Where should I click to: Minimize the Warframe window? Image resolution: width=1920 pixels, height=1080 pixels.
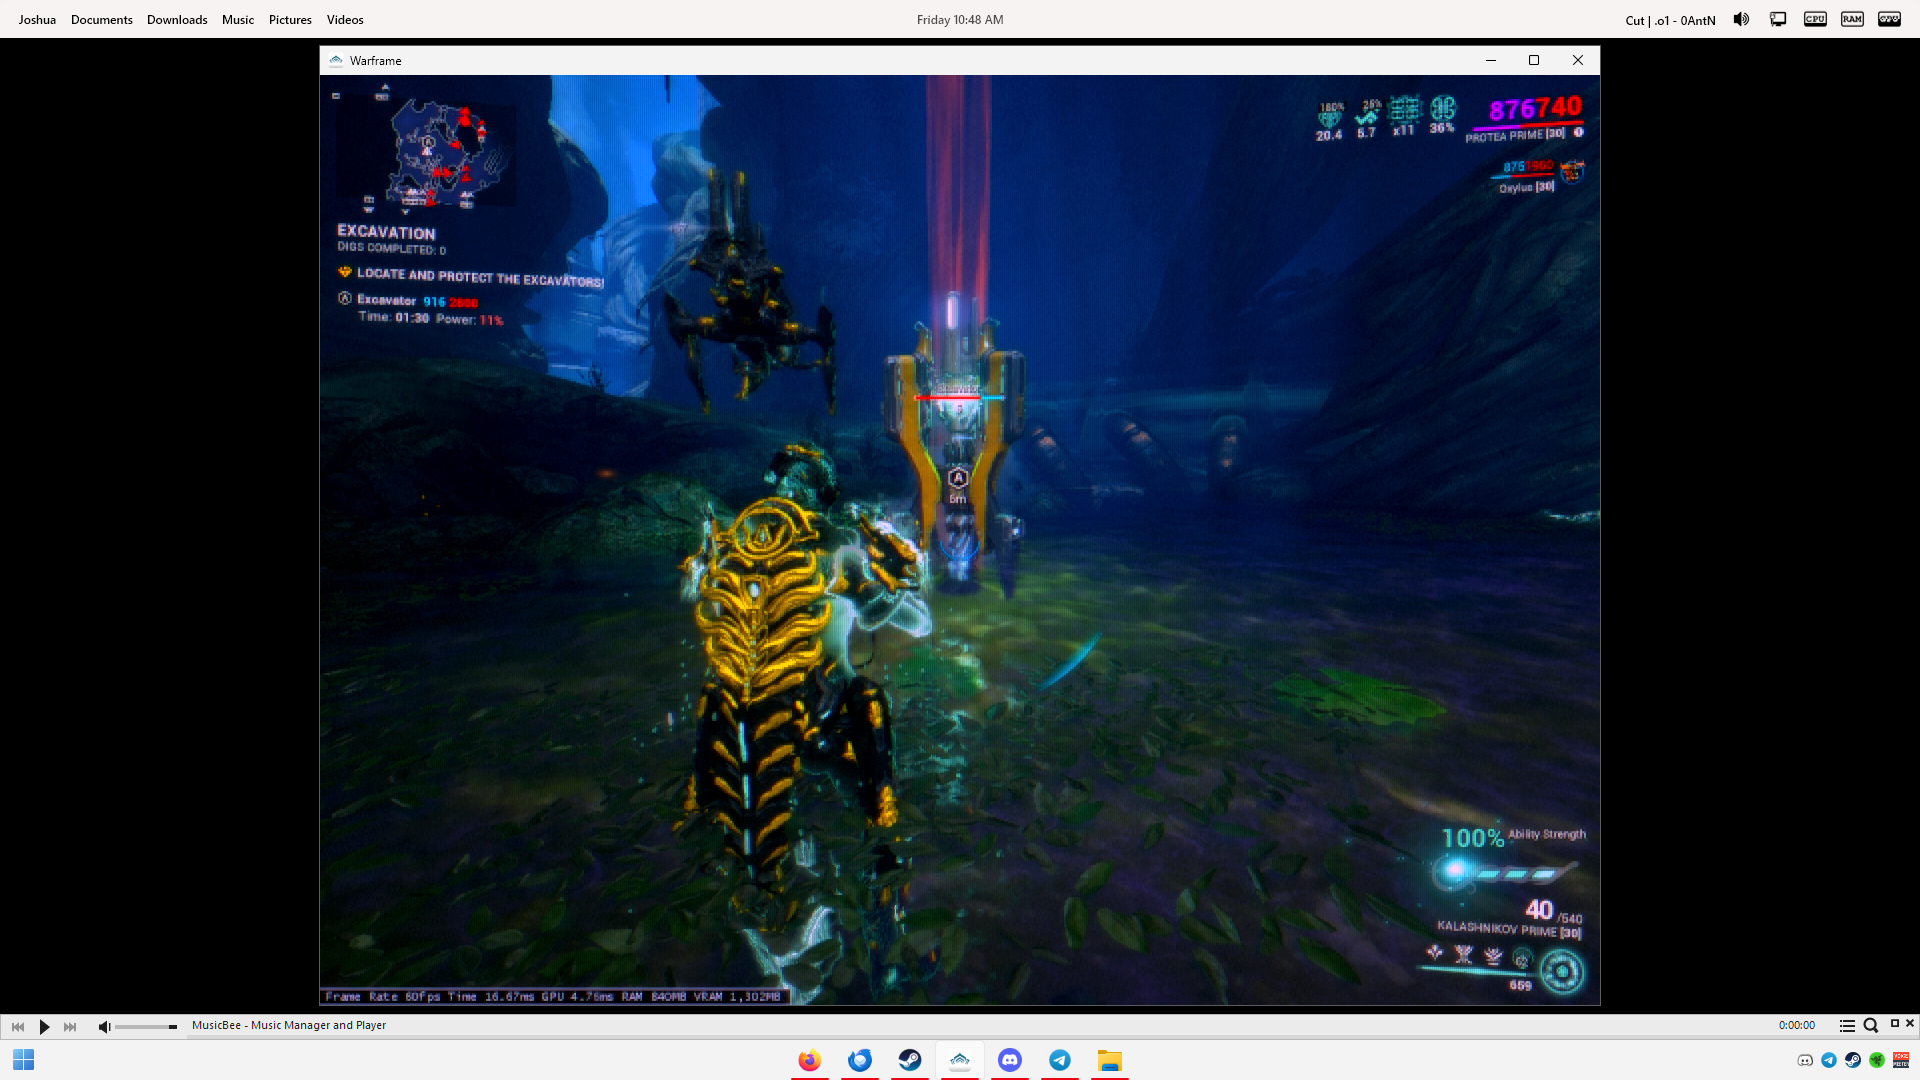pos(1491,60)
